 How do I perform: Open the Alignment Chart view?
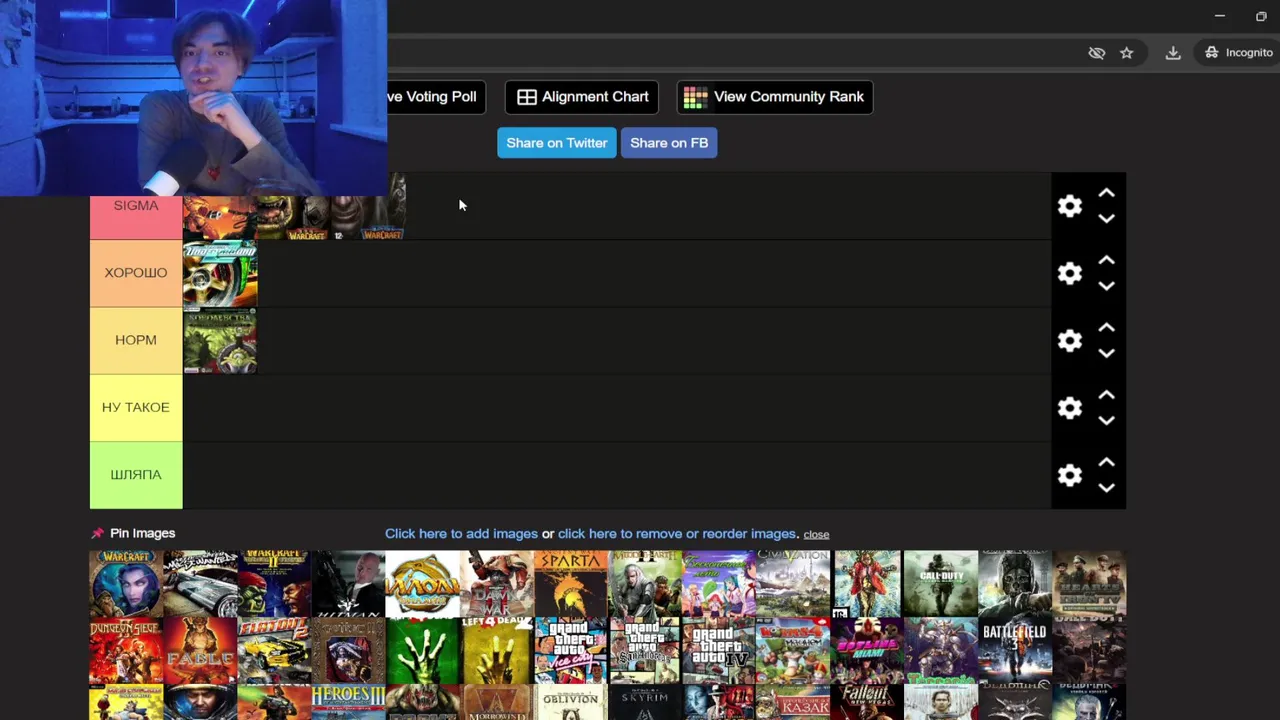click(x=582, y=97)
